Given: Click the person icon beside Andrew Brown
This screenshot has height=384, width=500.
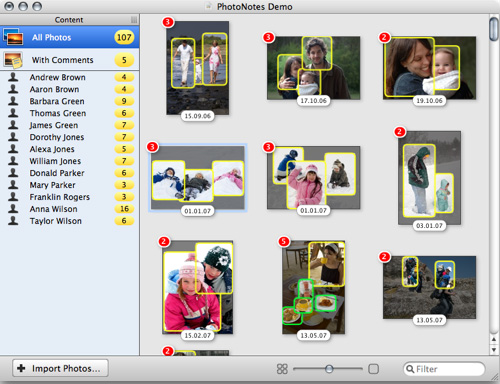Looking at the screenshot, I should [13, 77].
